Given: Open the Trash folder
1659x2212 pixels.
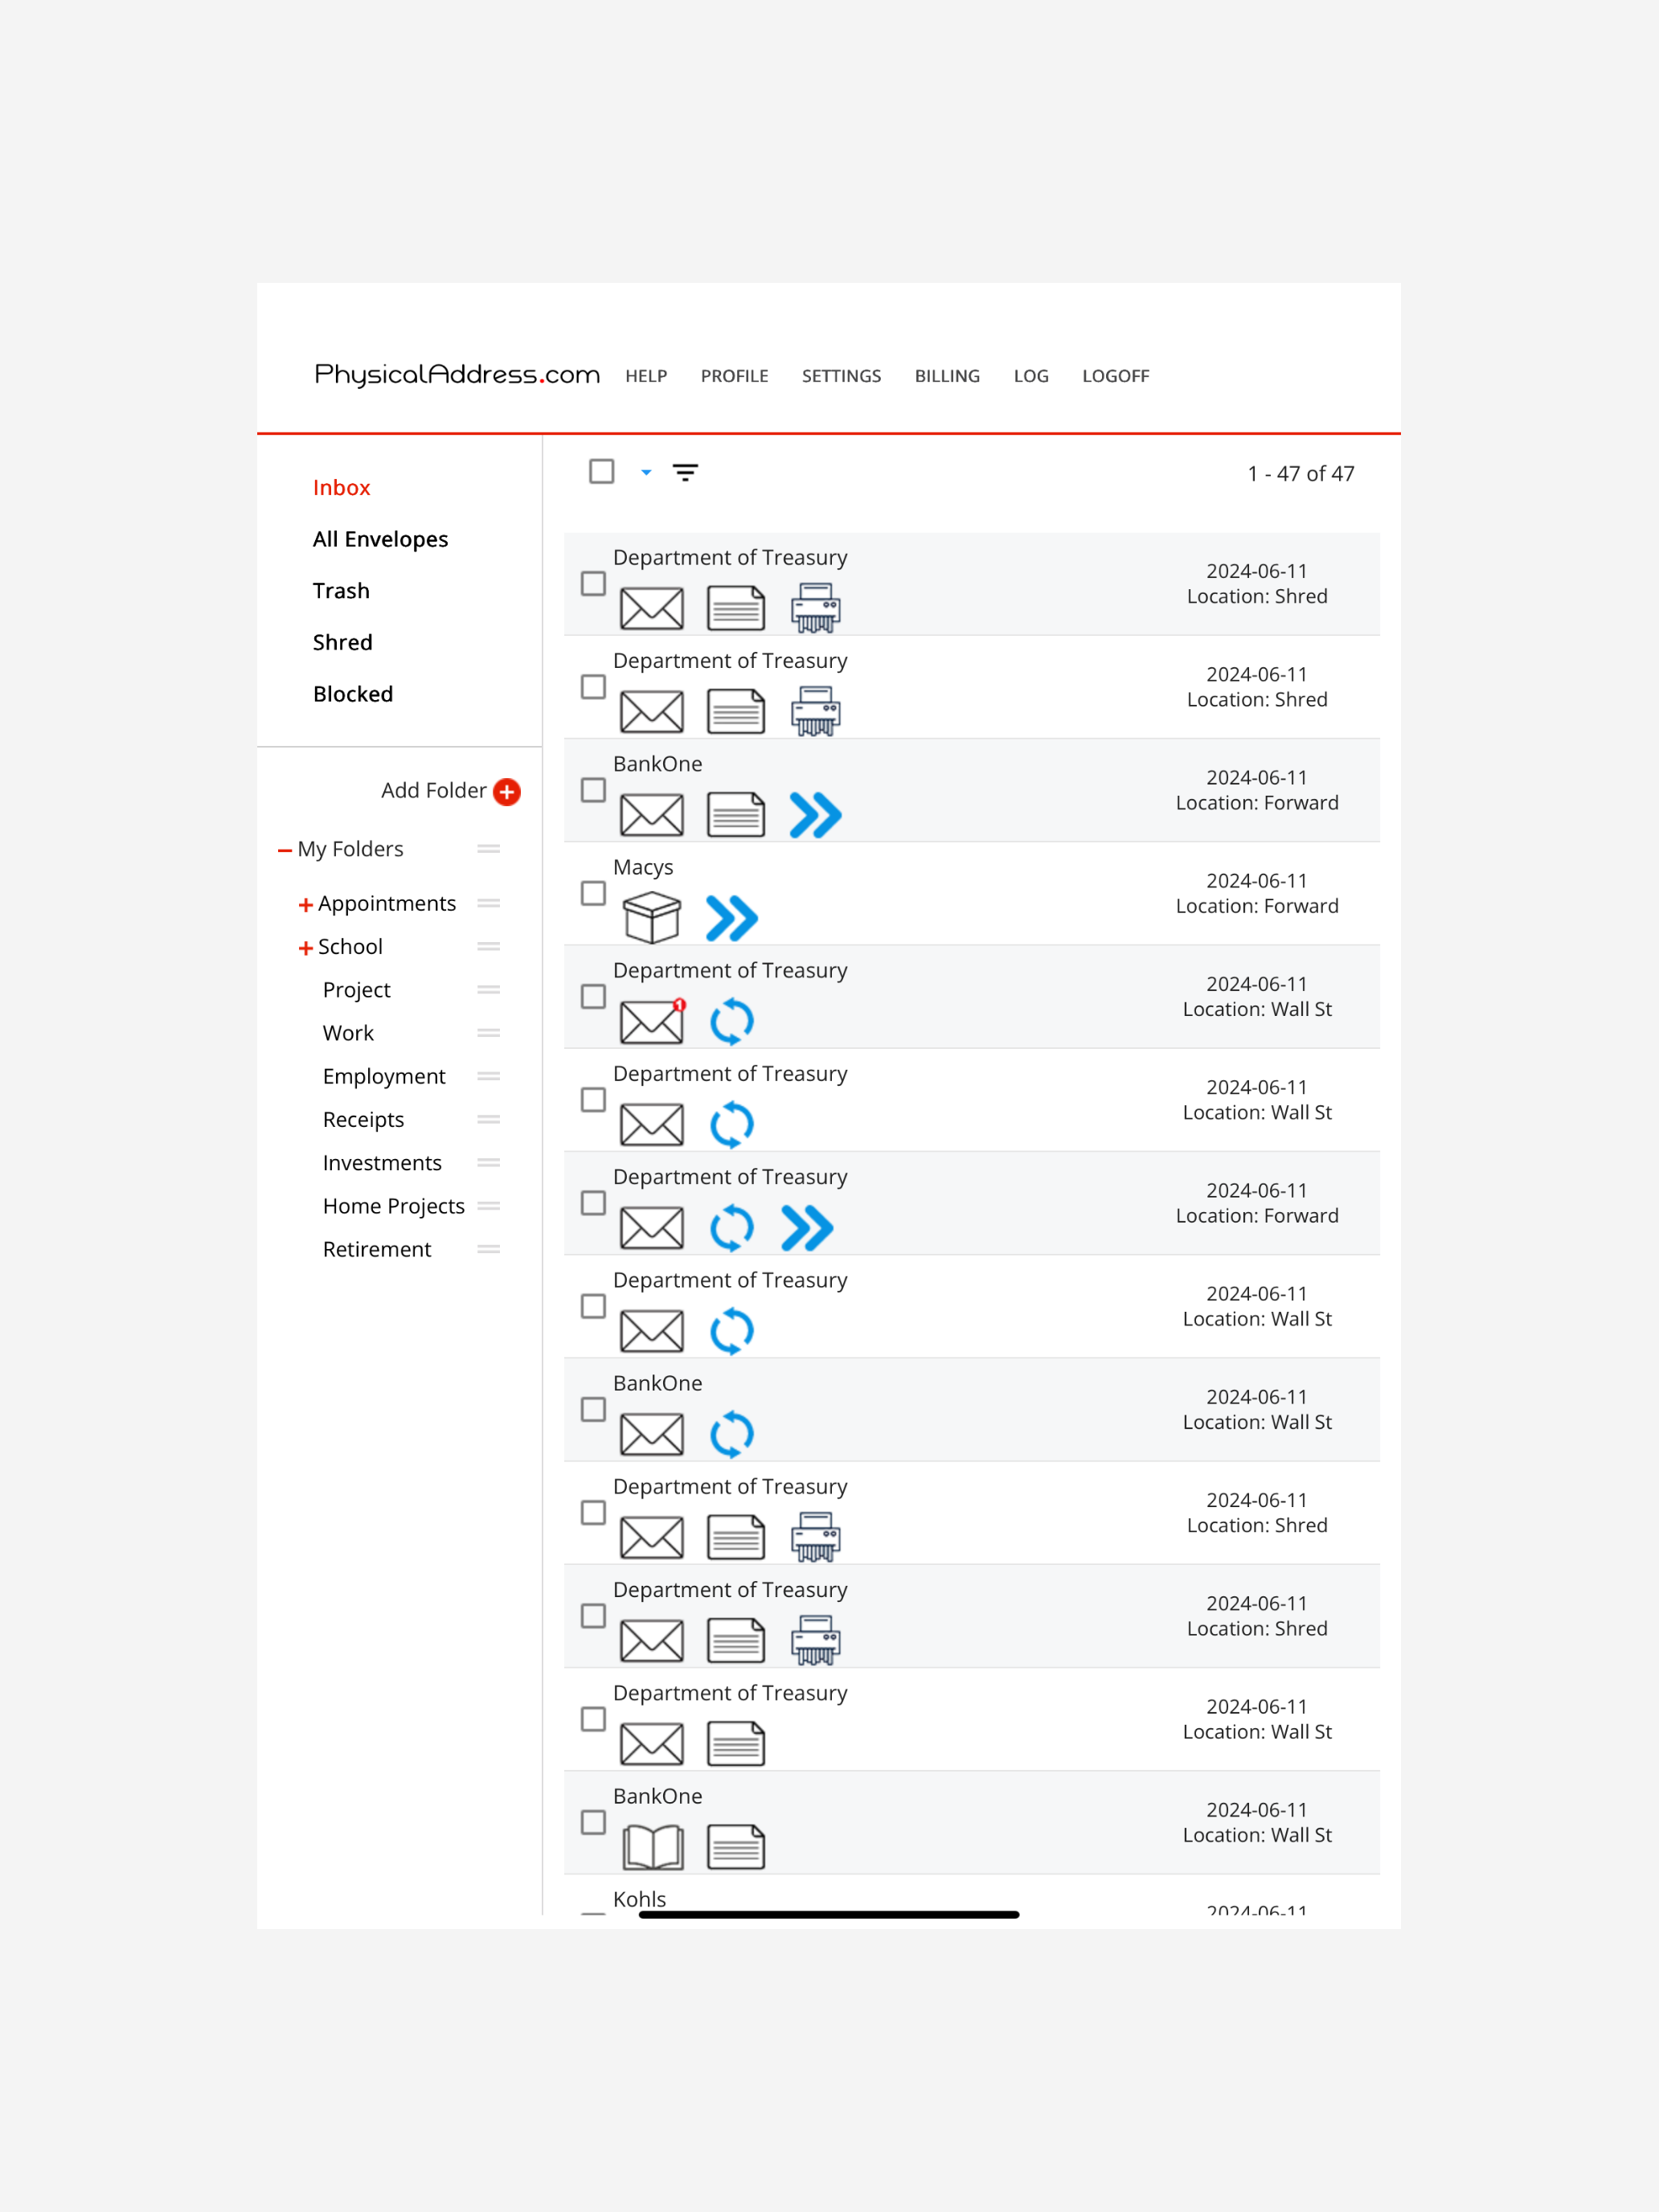Looking at the screenshot, I should coord(341,591).
